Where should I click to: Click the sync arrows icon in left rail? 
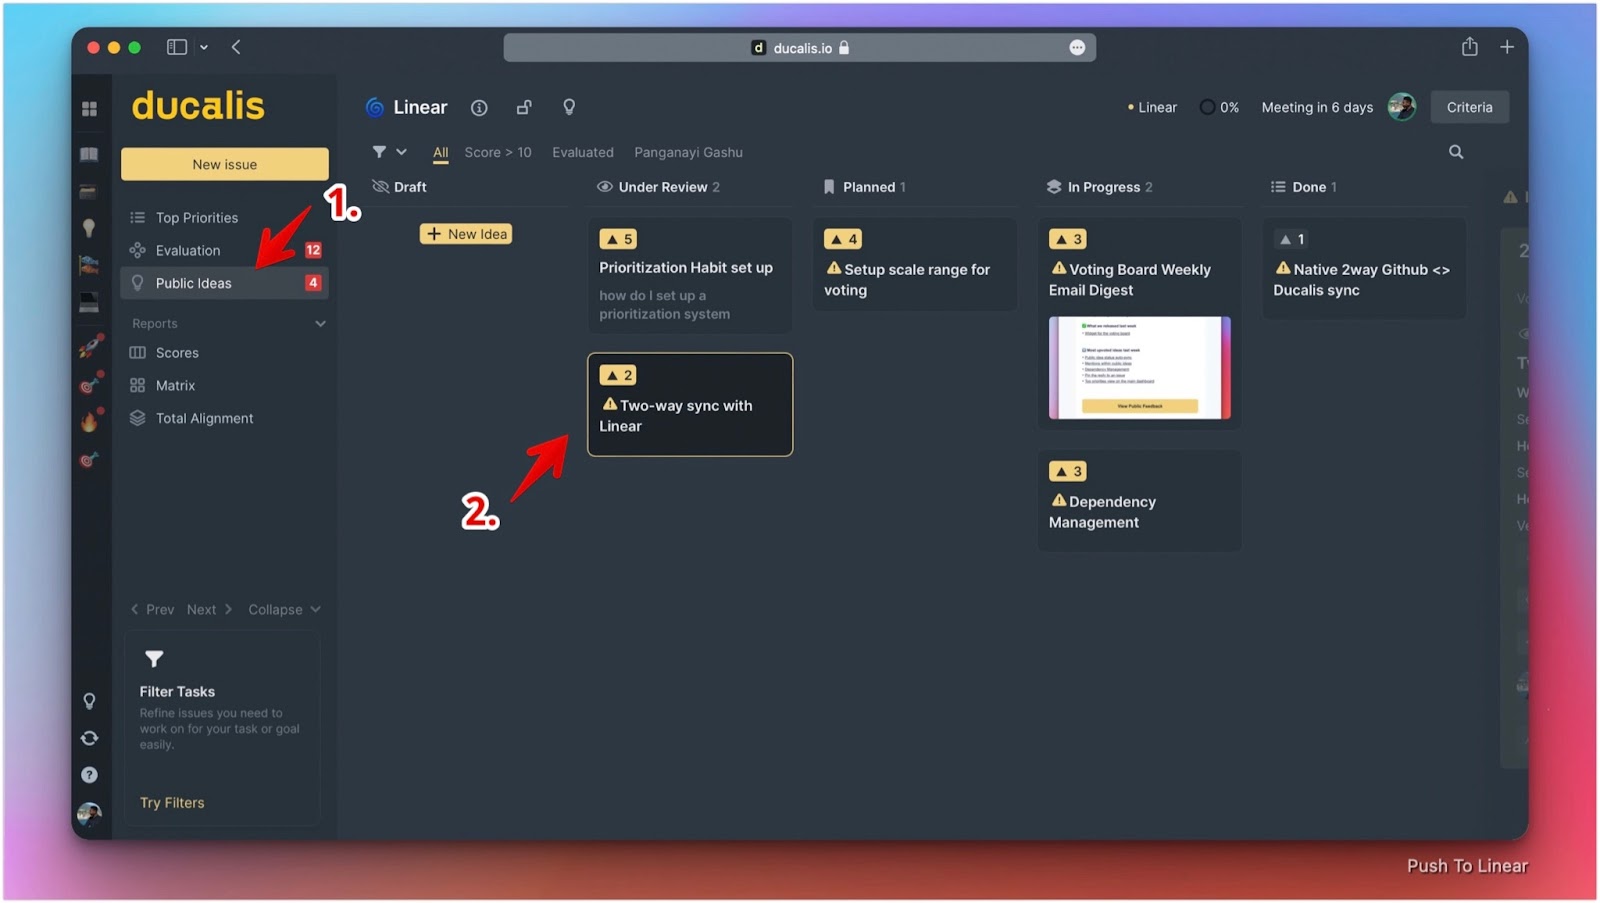click(x=89, y=738)
